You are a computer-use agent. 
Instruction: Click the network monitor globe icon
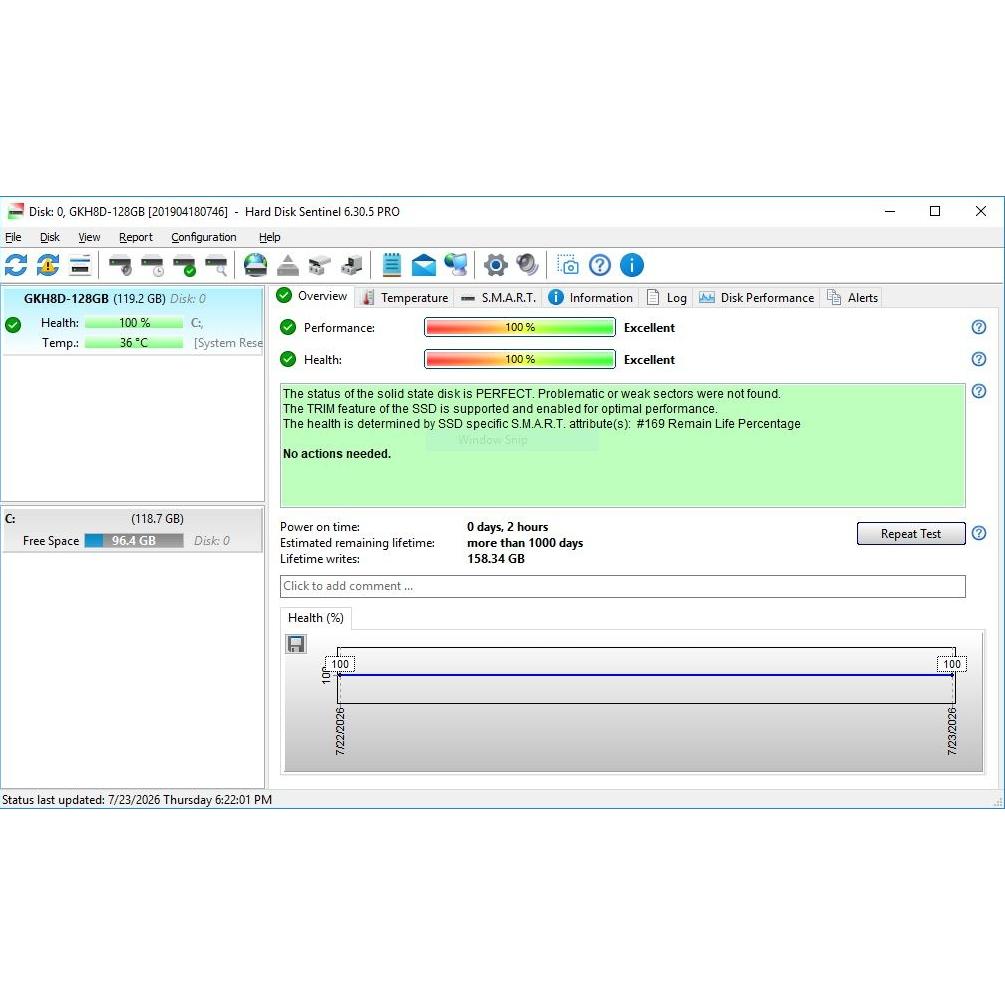[456, 265]
